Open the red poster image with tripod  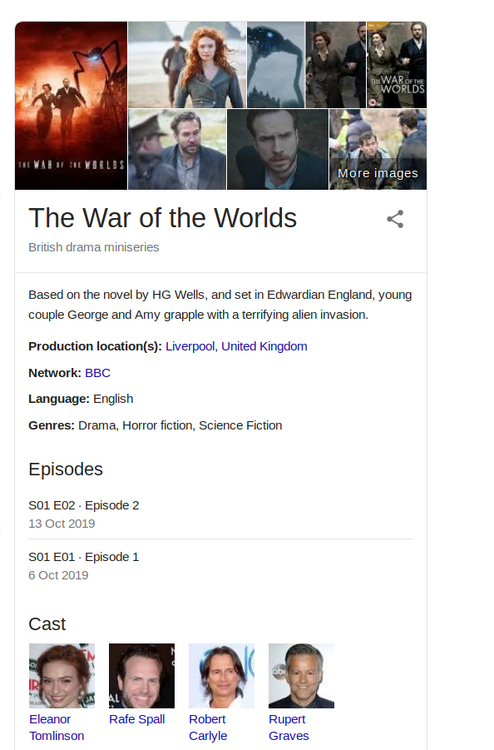tap(71, 106)
